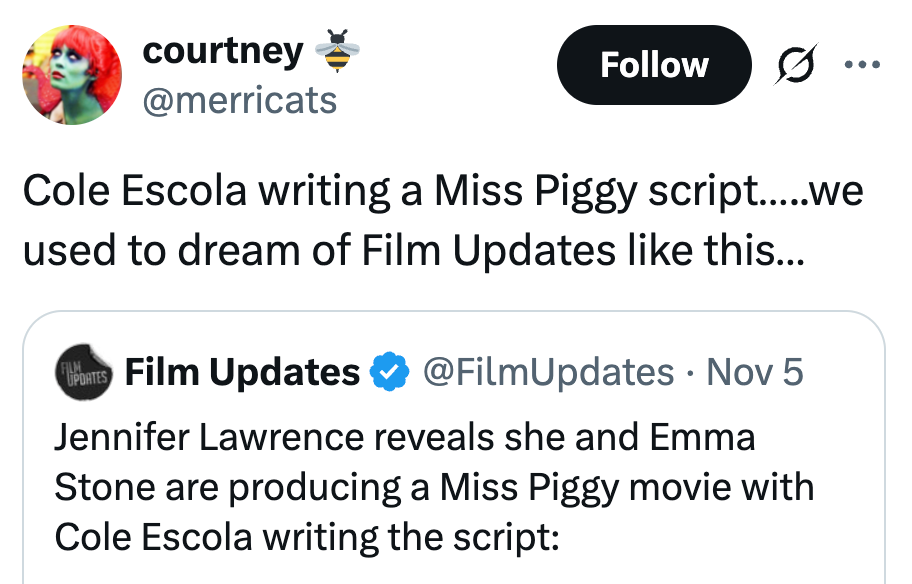Image resolution: width=912 pixels, height=584 pixels.
Task: Click the main tweet's first line about Cole Escola
Action: pos(441,192)
